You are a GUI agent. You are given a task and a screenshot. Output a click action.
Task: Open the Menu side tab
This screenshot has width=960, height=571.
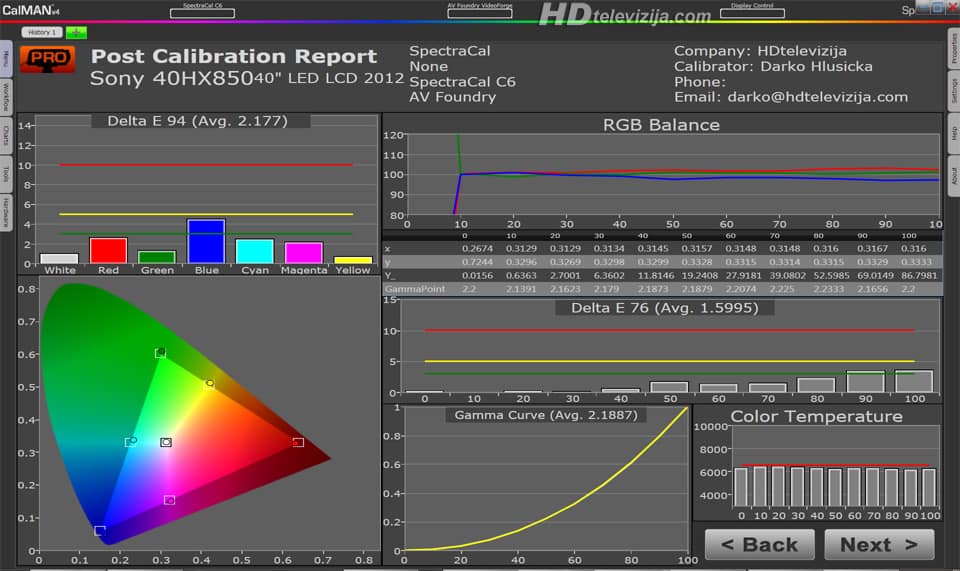click(x=5, y=58)
